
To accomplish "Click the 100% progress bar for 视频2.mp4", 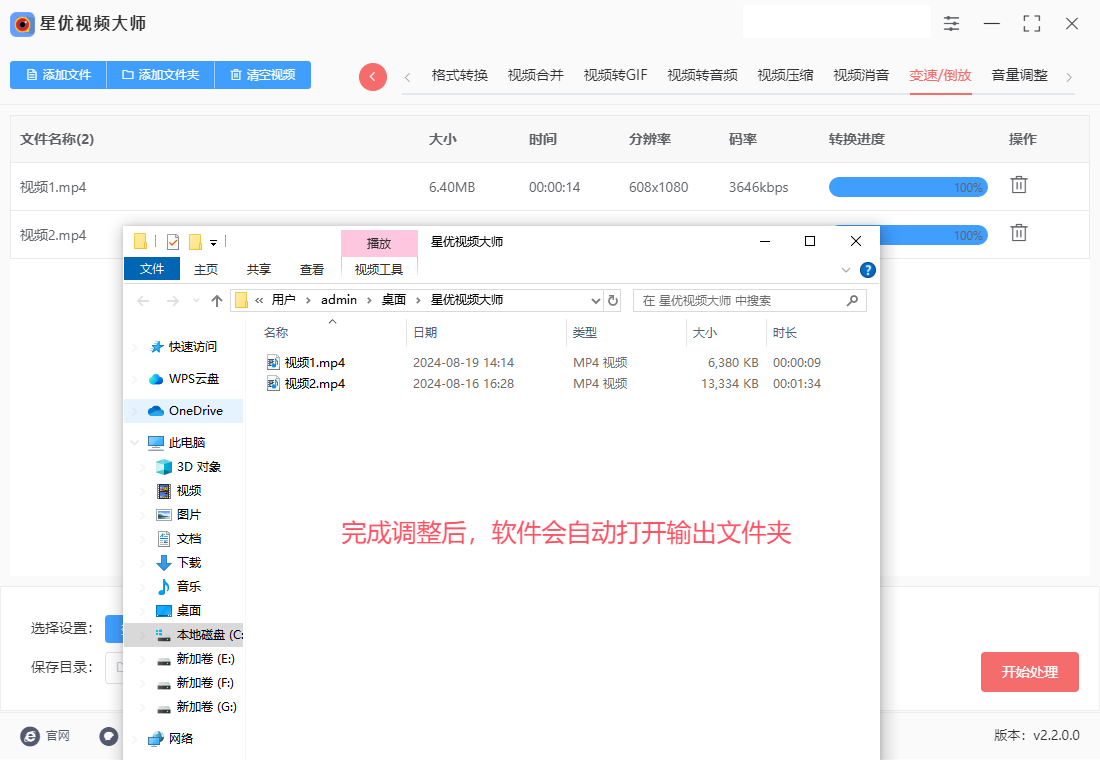I will (933, 235).
